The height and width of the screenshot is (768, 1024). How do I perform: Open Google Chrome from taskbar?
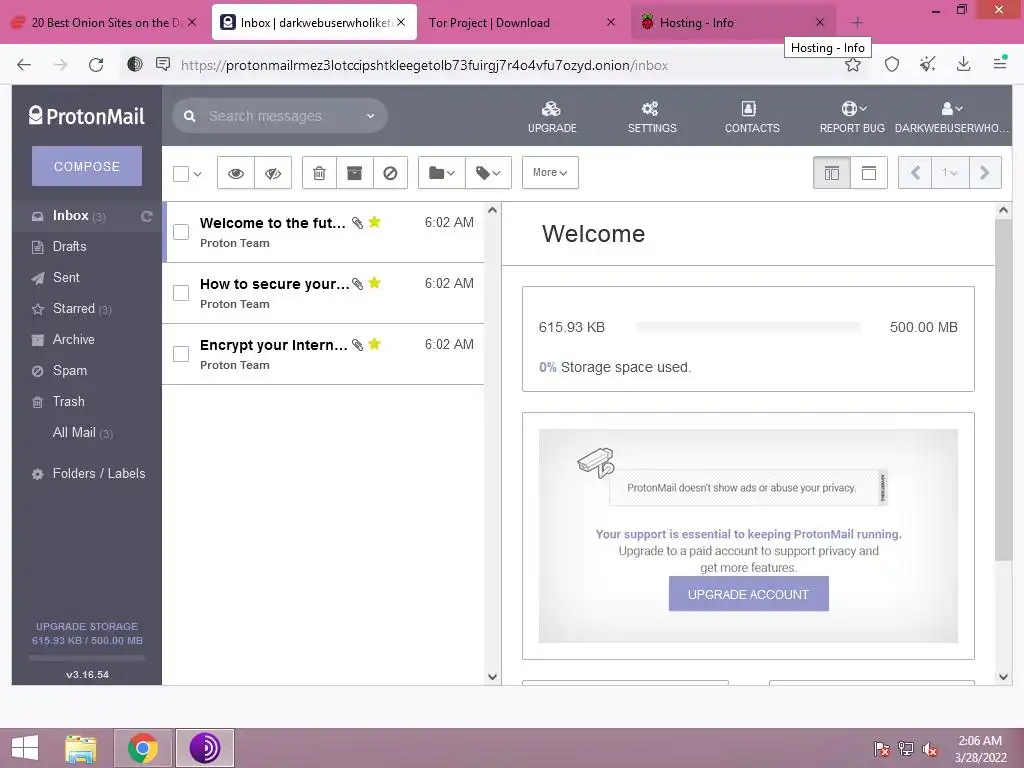pyautogui.click(x=143, y=748)
